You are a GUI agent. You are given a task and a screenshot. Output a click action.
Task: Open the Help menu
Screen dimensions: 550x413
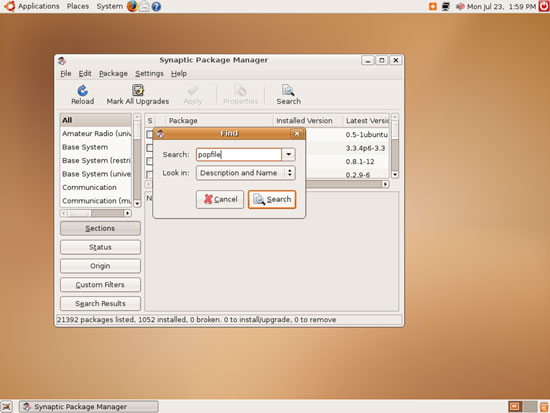point(179,73)
